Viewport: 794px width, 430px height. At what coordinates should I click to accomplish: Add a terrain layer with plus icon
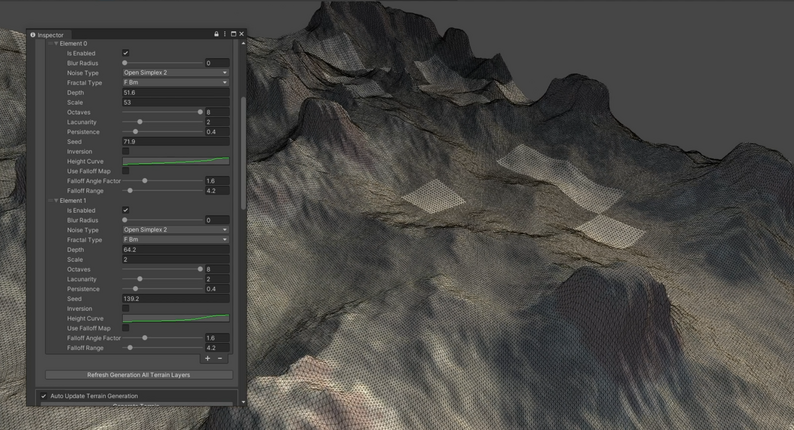pos(208,358)
